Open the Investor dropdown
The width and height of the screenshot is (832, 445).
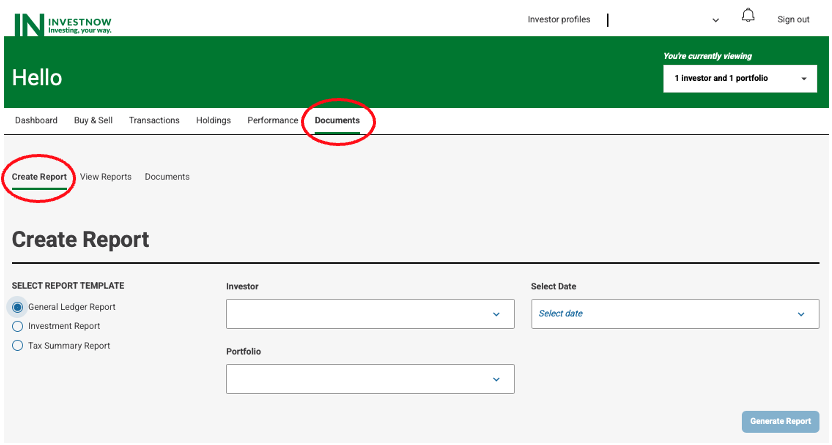click(x=370, y=314)
